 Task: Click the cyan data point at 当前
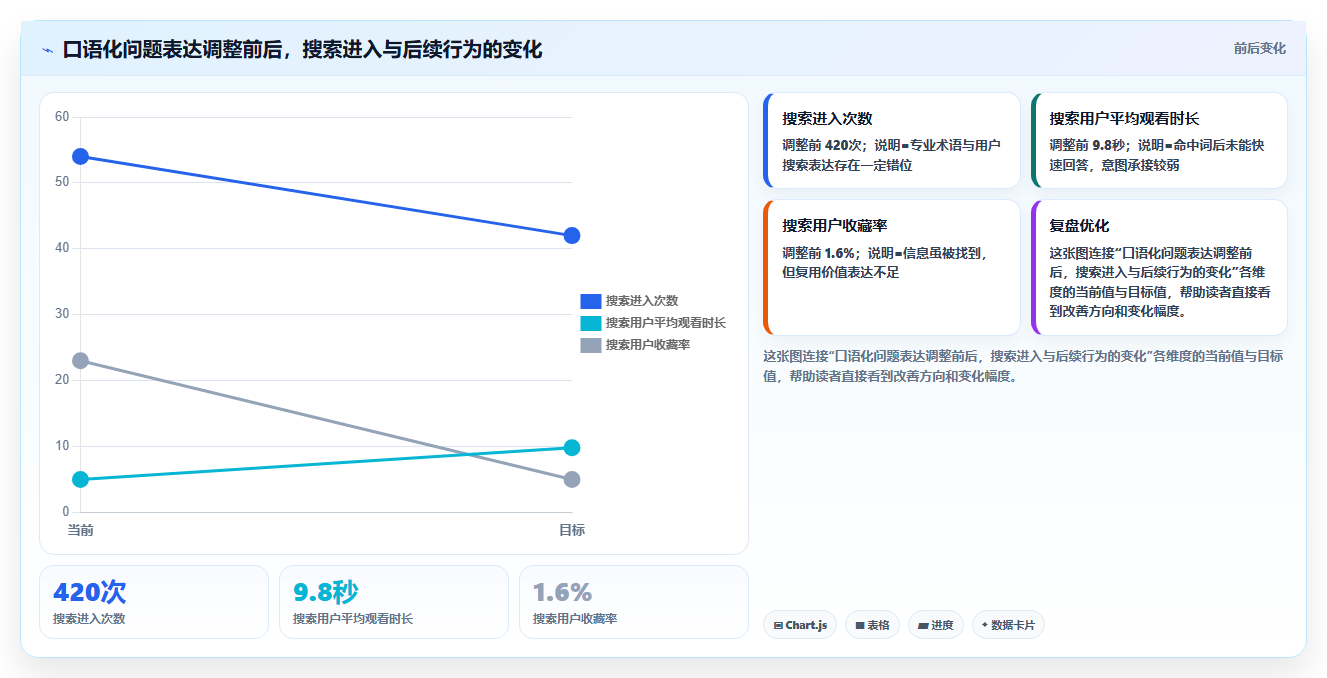(81, 479)
